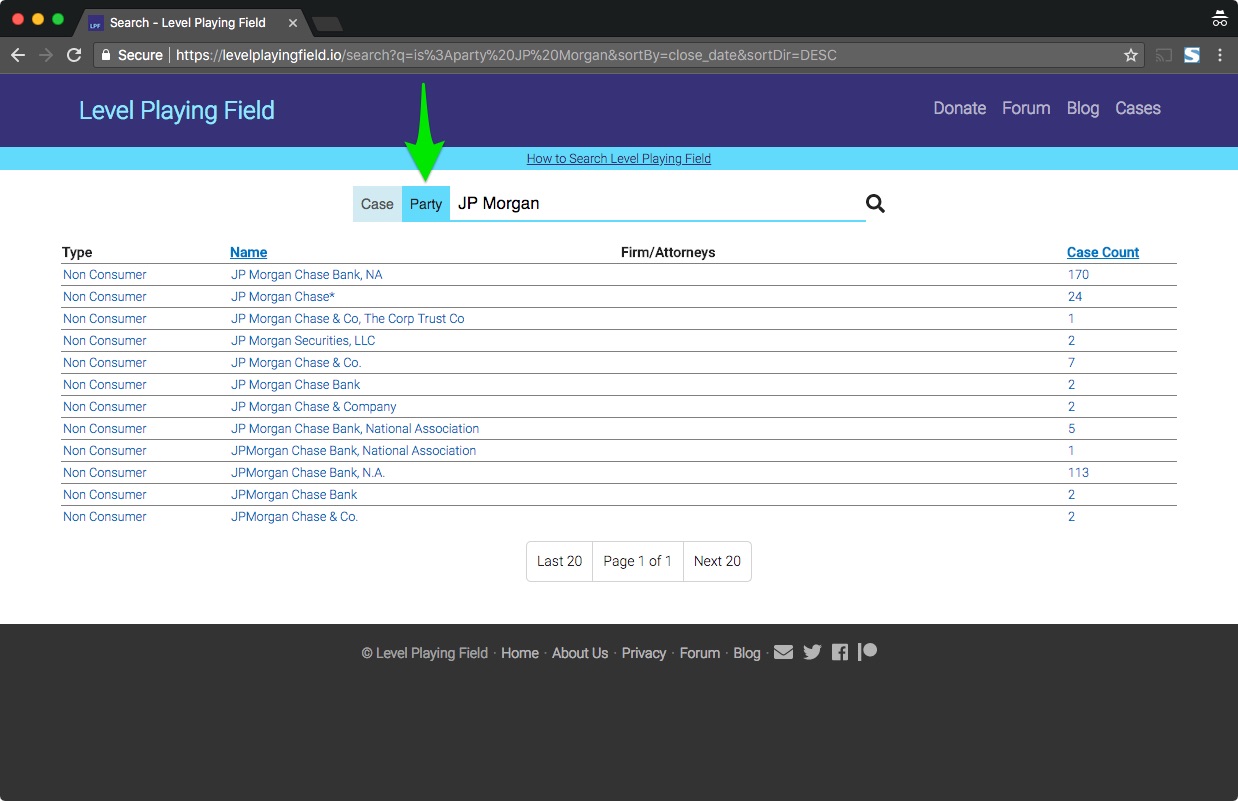Open JP Morgan Chase & Co, The Corp Trust Co

pyautogui.click(x=348, y=318)
